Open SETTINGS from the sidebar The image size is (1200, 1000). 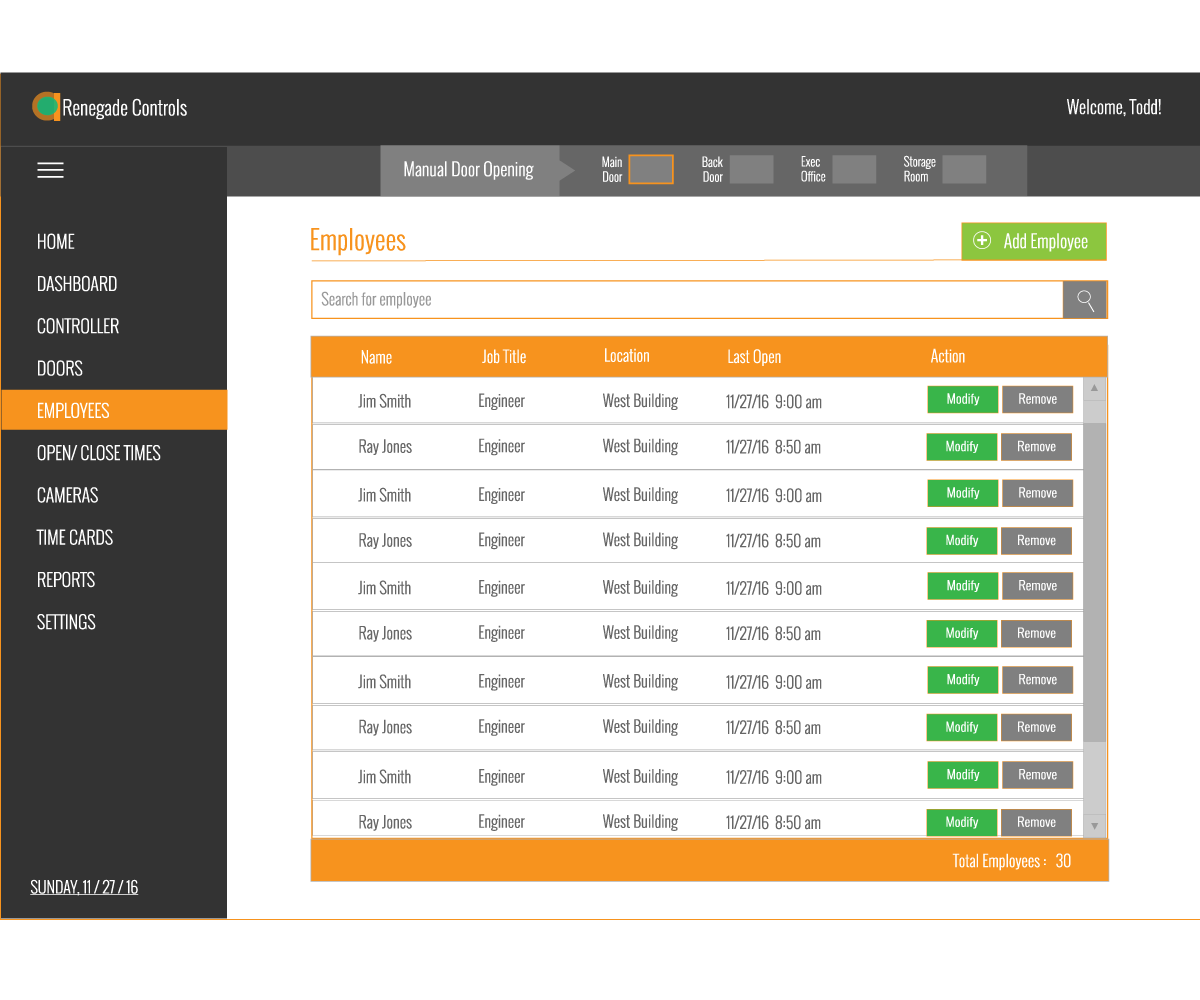coord(65,621)
